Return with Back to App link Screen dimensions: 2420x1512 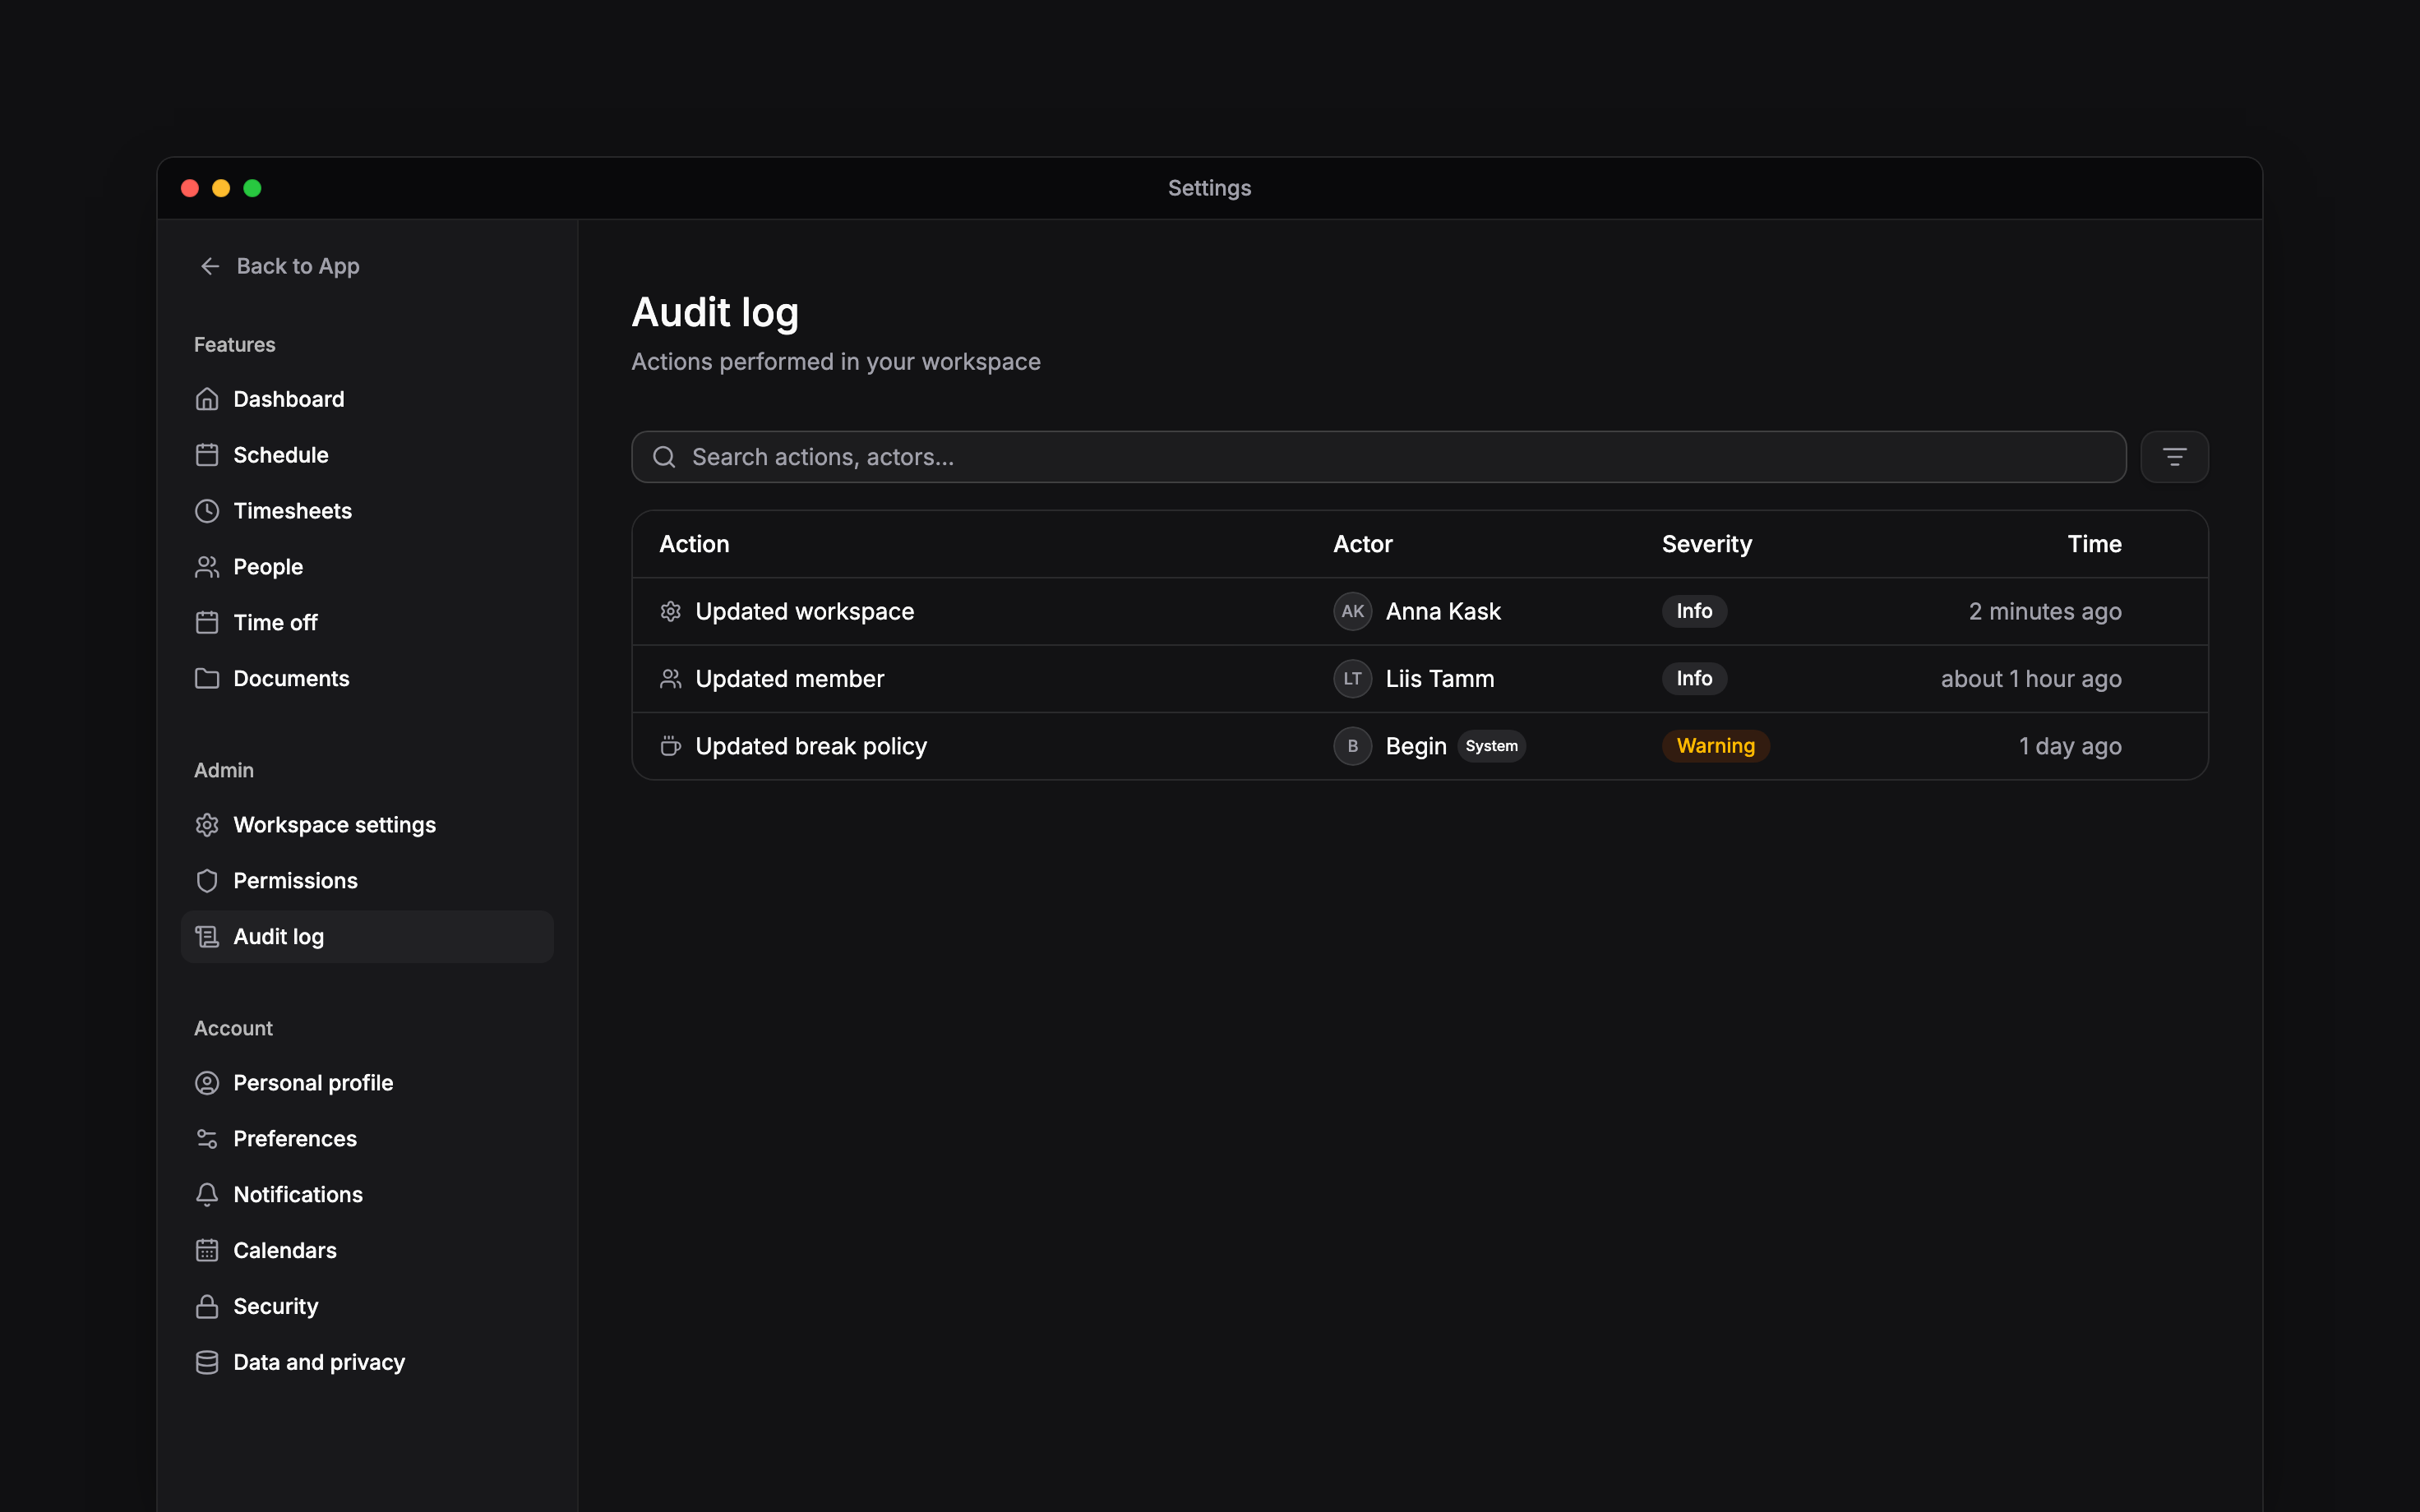(280, 266)
